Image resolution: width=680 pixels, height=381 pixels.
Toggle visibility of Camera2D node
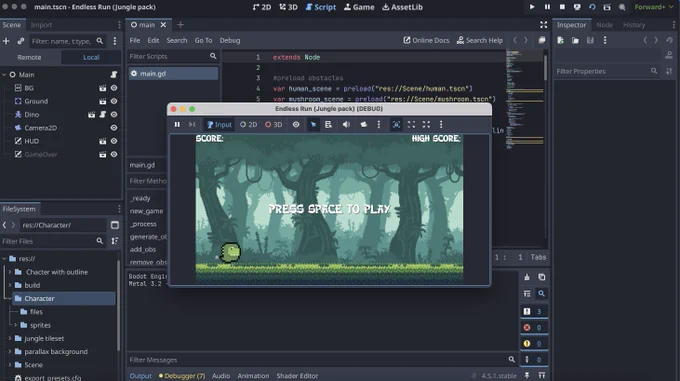coord(114,128)
